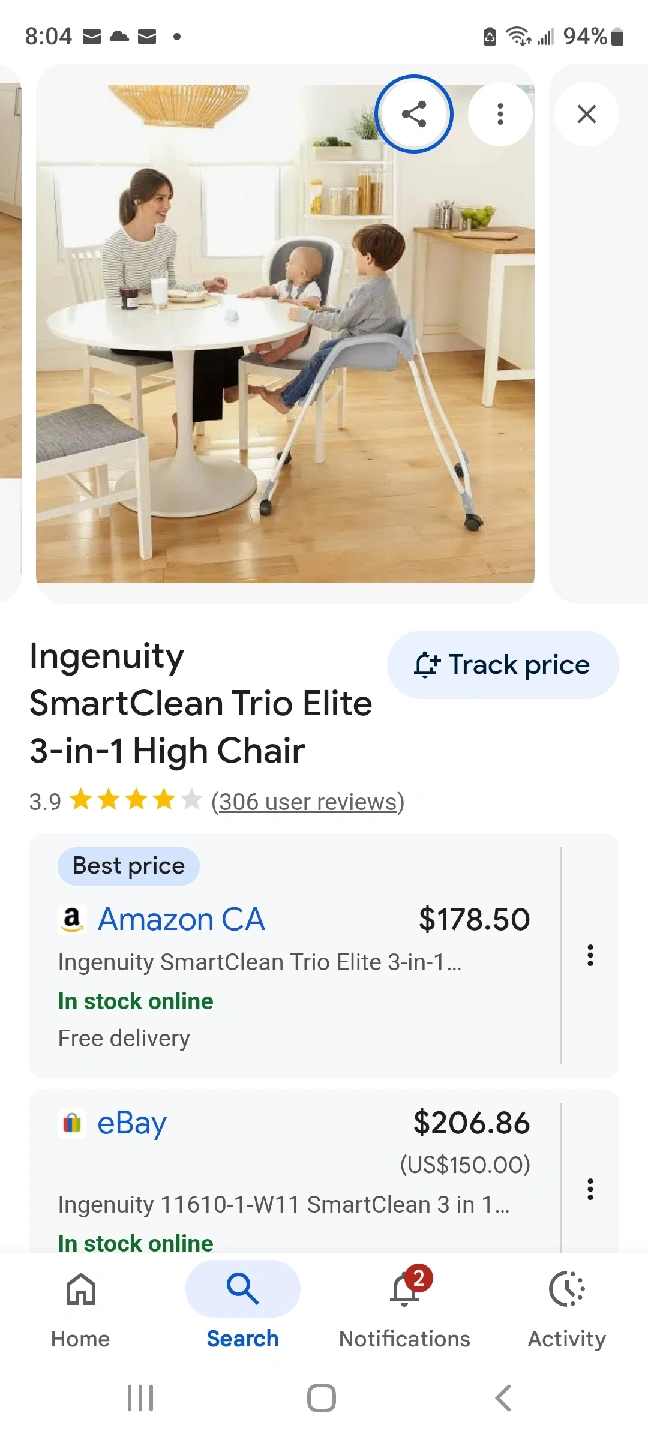
Task: Open Amazon CA seller link
Action: tap(181, 919)
